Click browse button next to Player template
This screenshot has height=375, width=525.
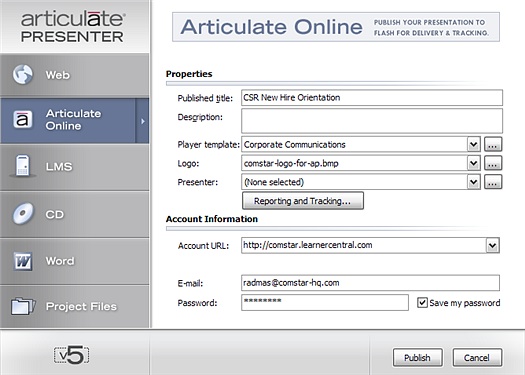(493, 144)
